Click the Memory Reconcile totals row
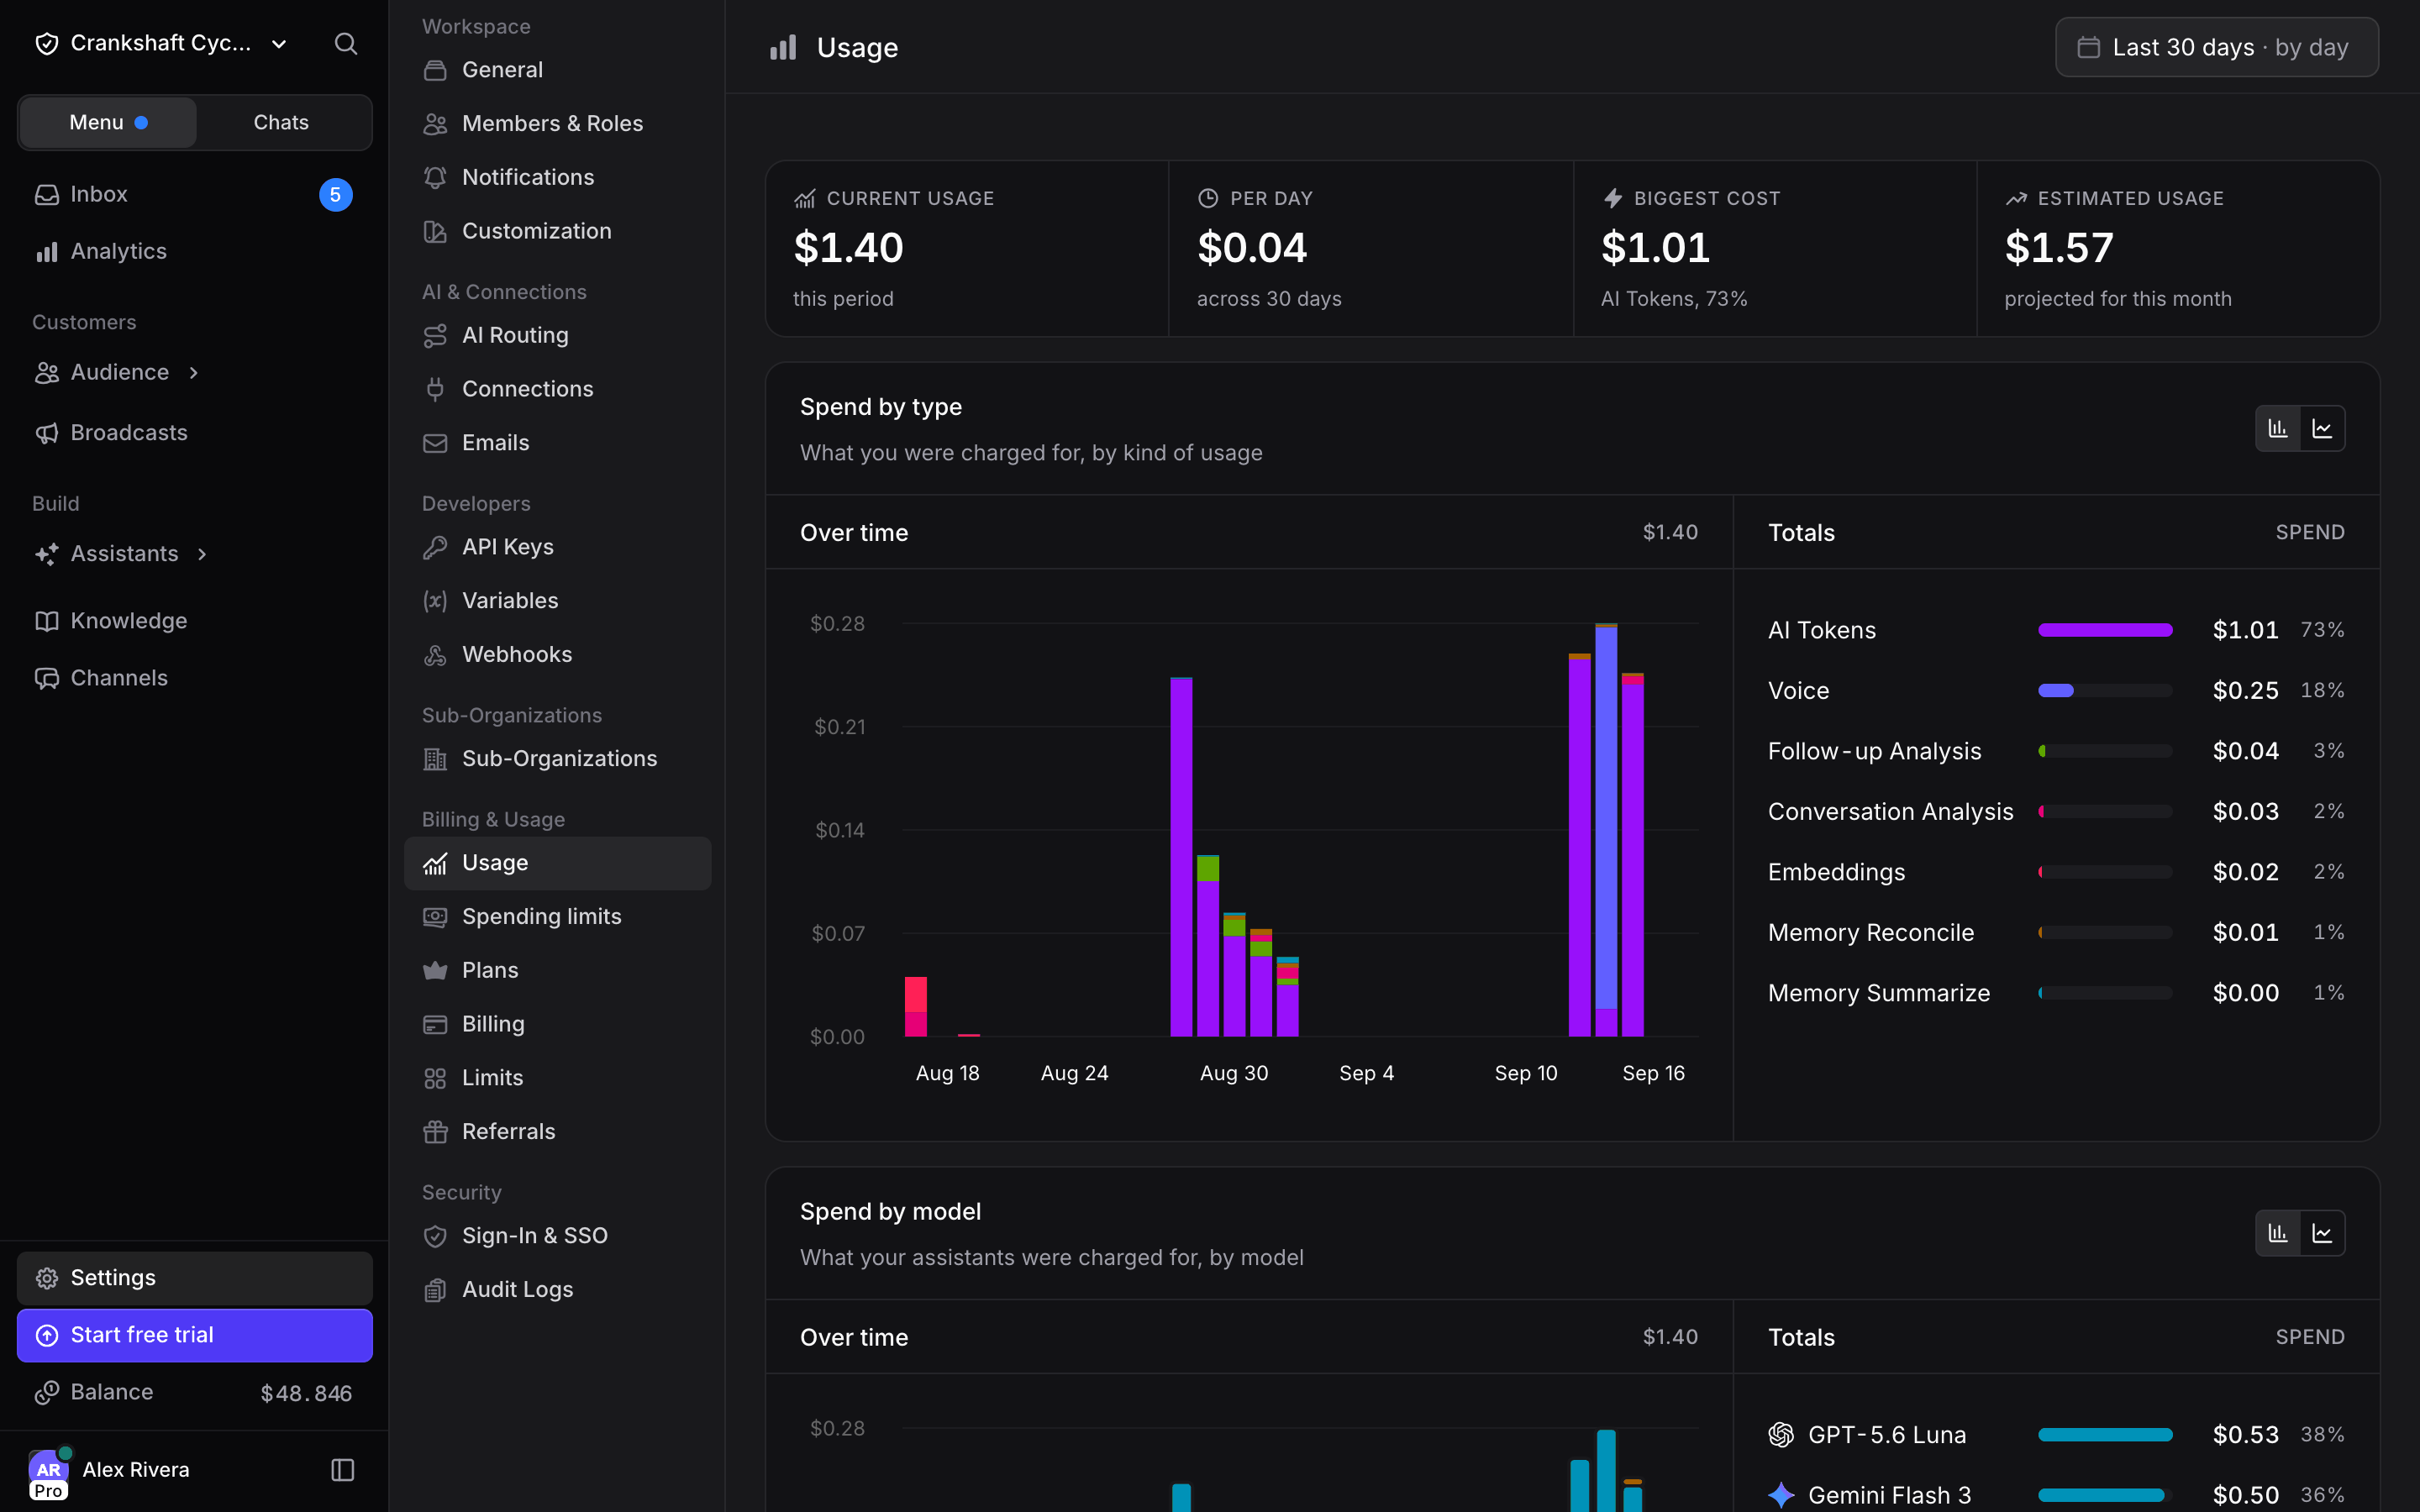The image size is (2420, 1512). pyautogui.click(x=2056, y=933)
